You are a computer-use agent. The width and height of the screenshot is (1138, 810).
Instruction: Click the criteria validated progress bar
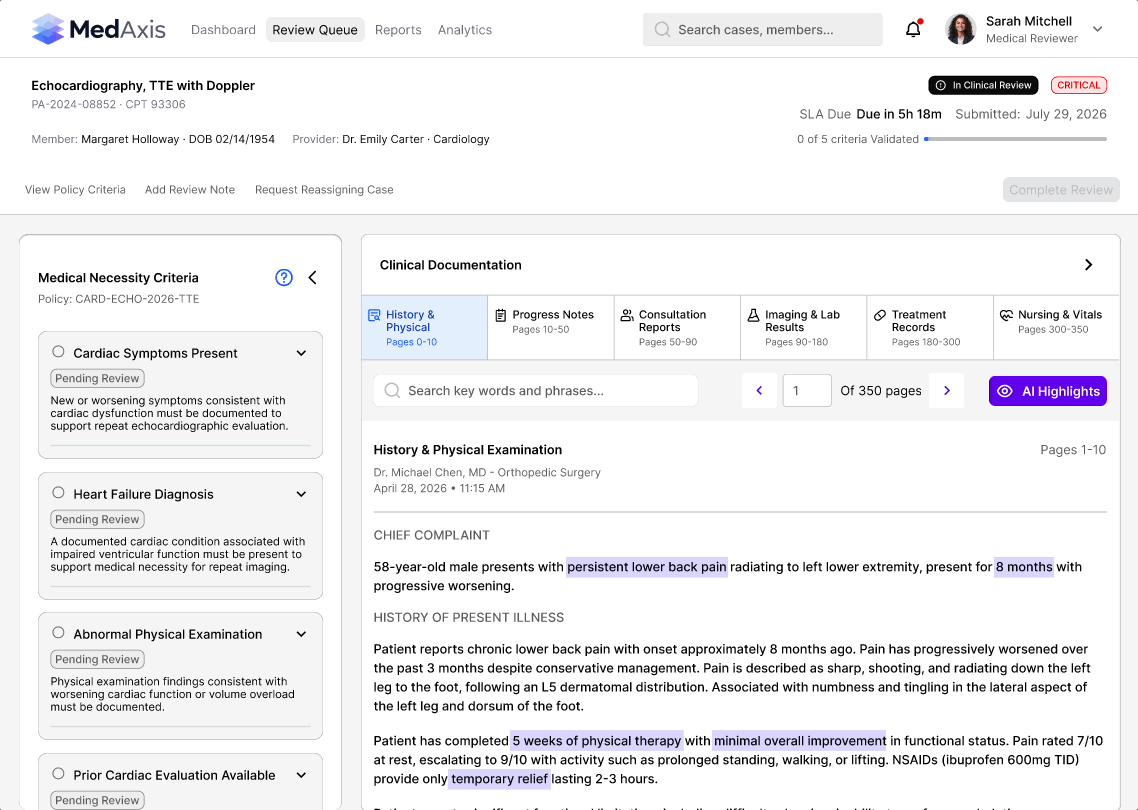[1015, 139]
